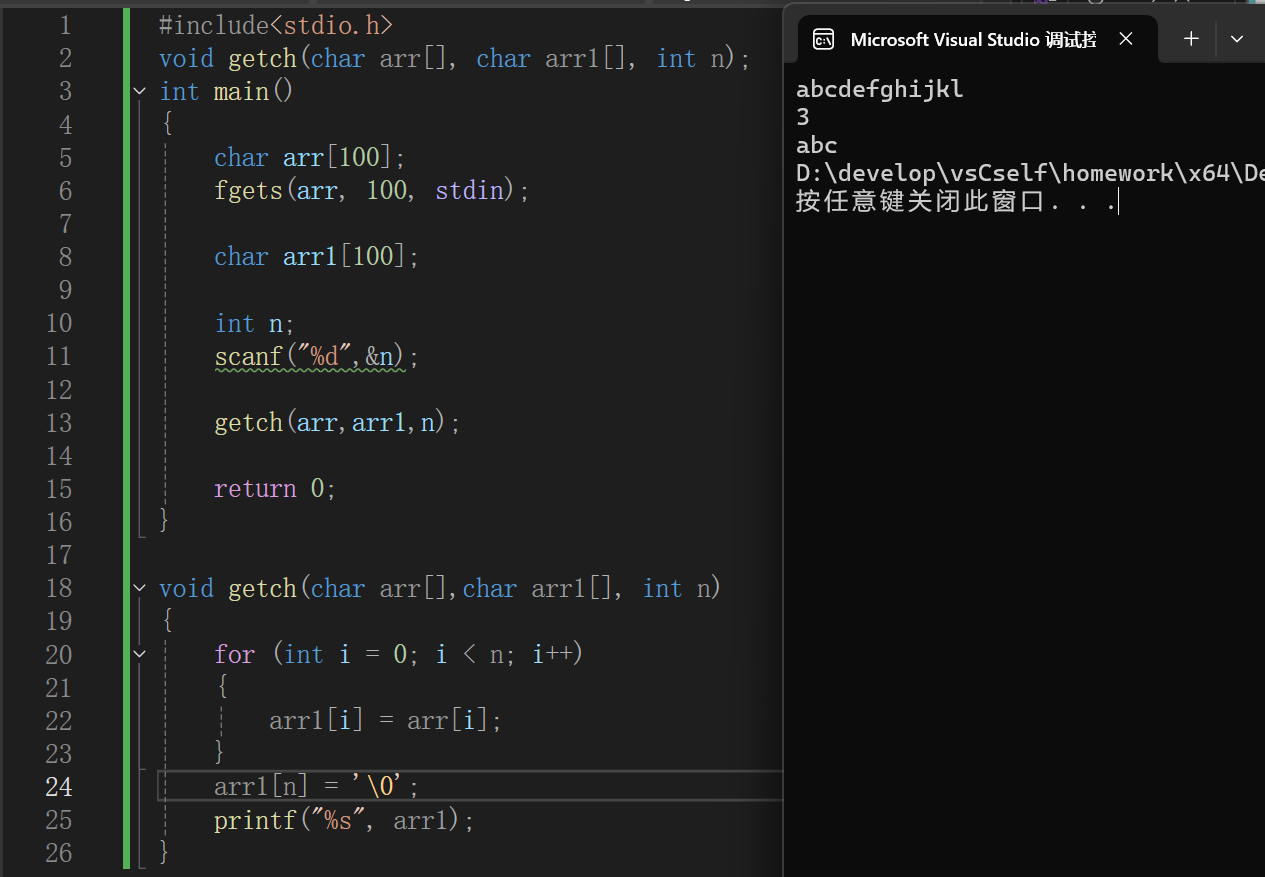Viewport: 1265px width, 877px height.
Task: Collapse the main function at line 3
Action: (x=140, y=91)
